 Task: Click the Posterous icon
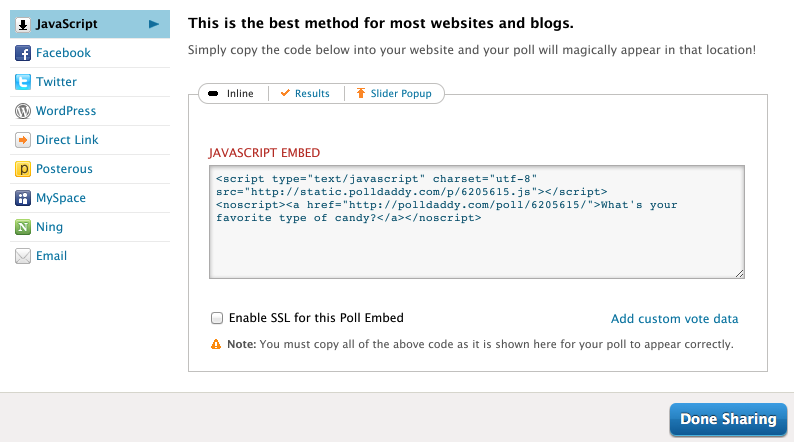click(22, 169)
